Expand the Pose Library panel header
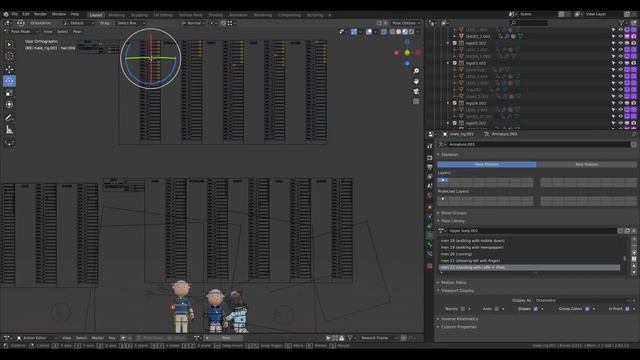This screenshot has height=360, width=640. pyautogui.click(x=452, y=221)
